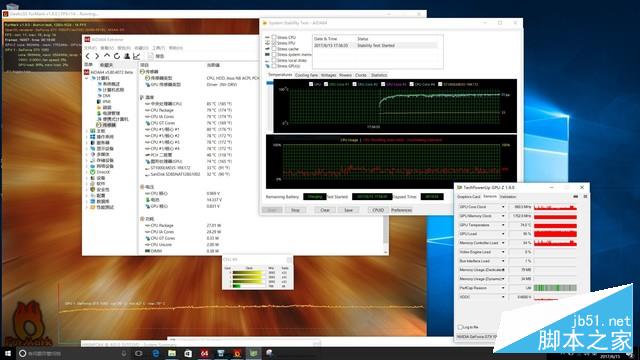Open Validation tab in GPU-Z

pos(508,197)
